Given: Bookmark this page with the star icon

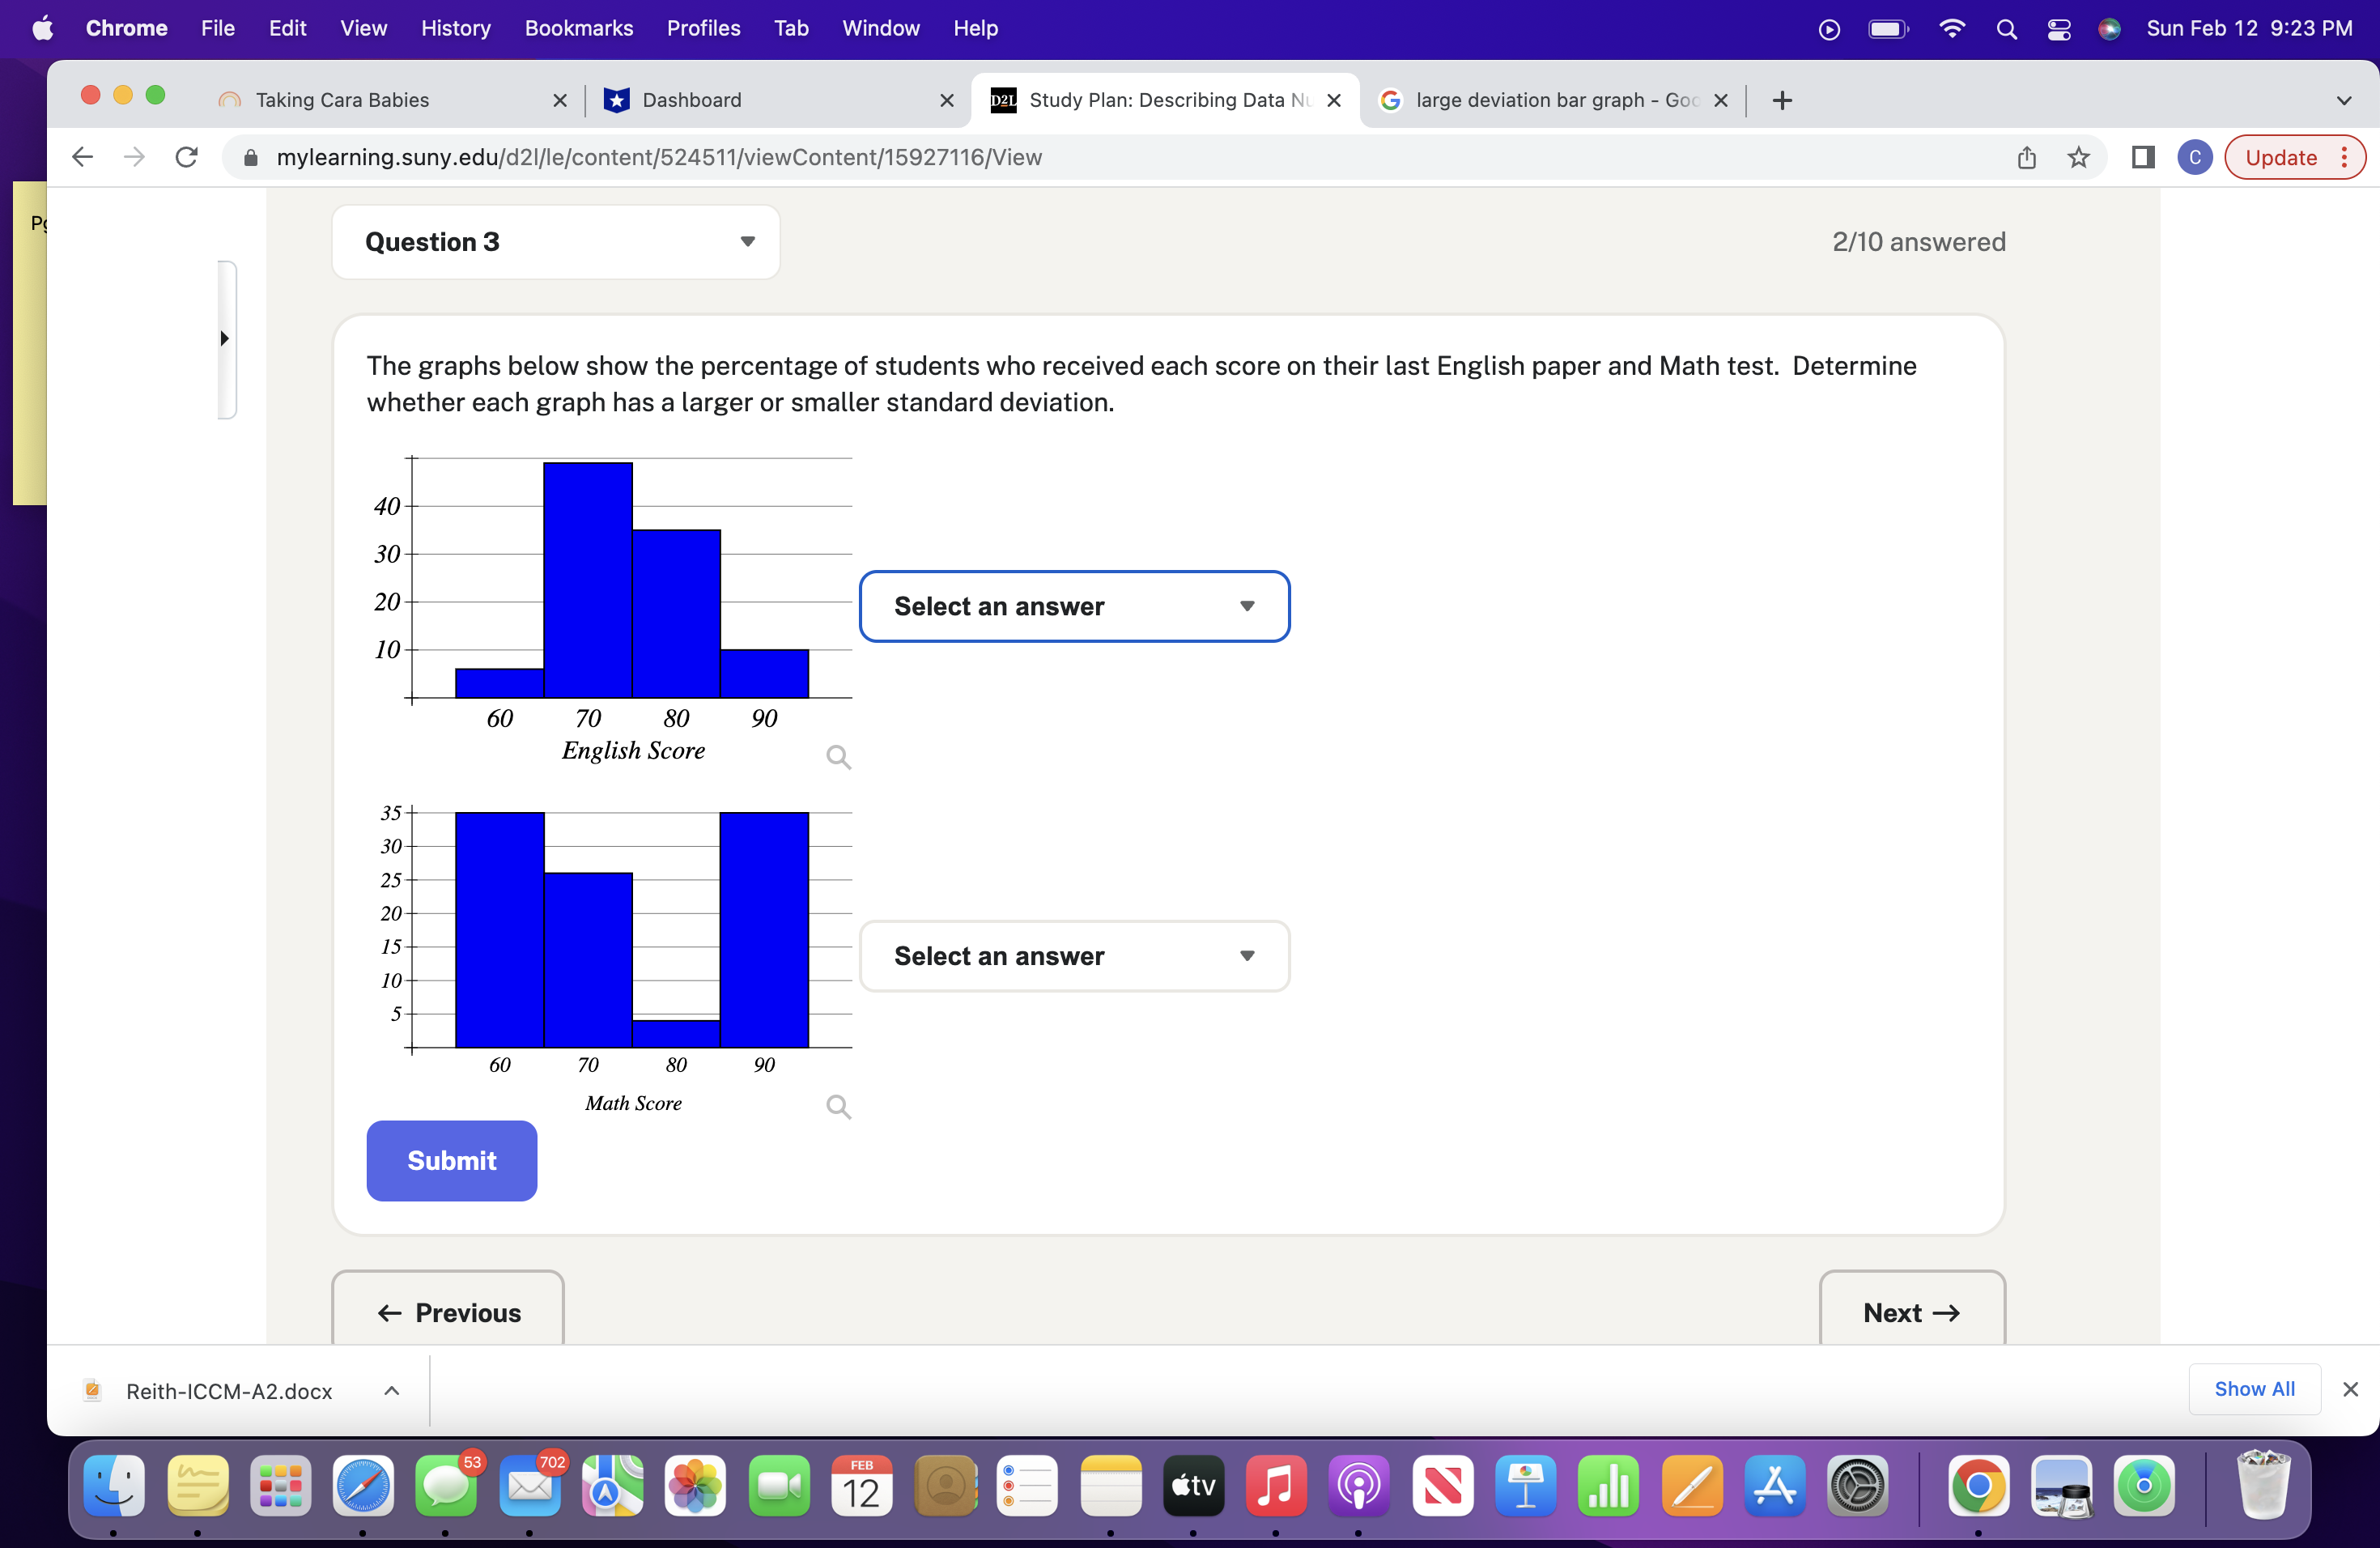Looking at the screenshot, I should (2078, 157).
